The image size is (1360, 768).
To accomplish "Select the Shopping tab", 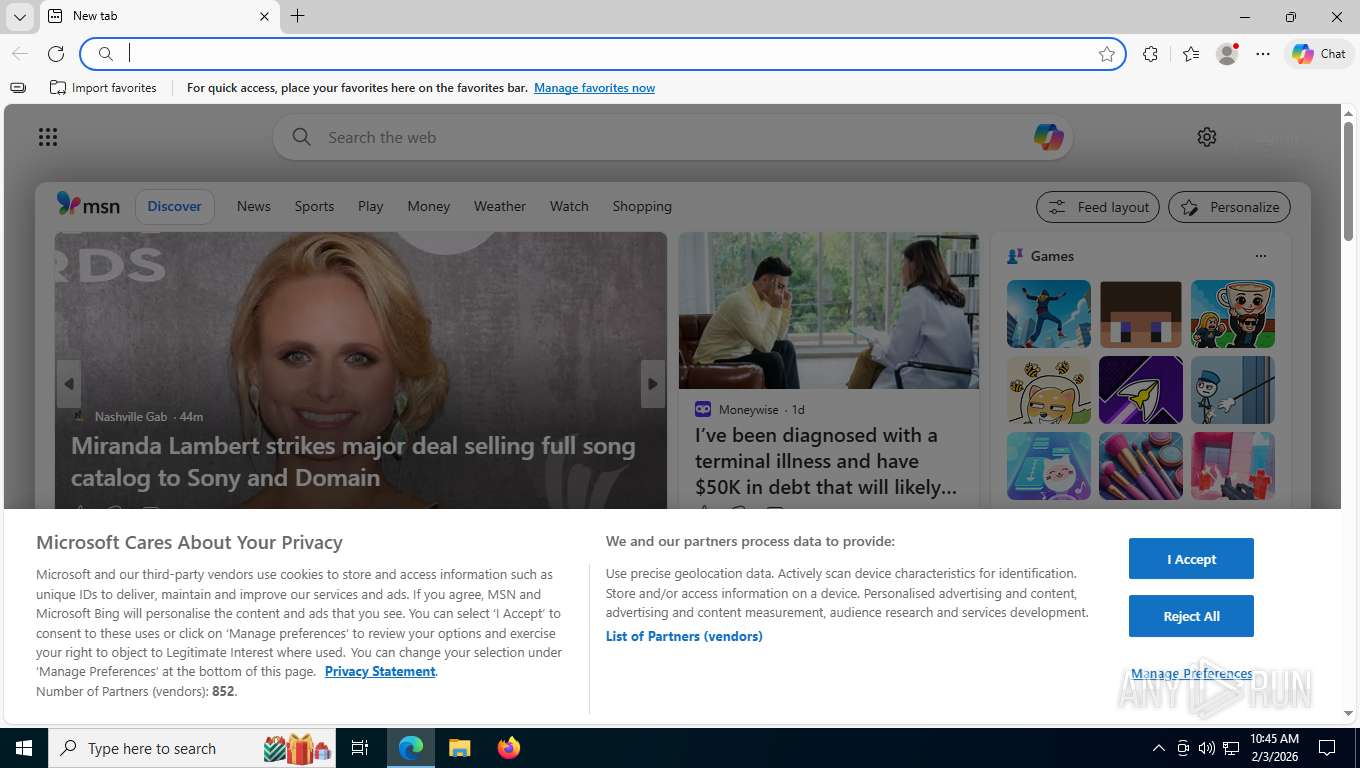I will click(642, 206).
